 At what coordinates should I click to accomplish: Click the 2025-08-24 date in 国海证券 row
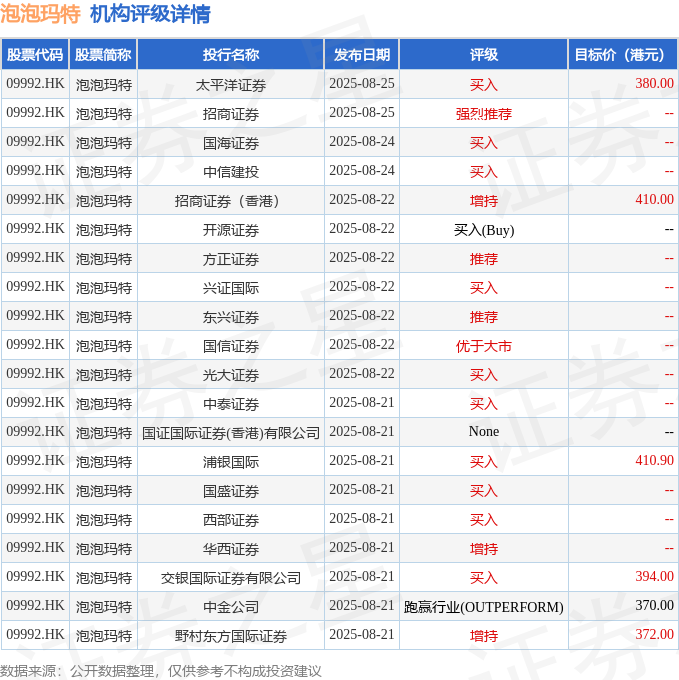coord(362,141)
